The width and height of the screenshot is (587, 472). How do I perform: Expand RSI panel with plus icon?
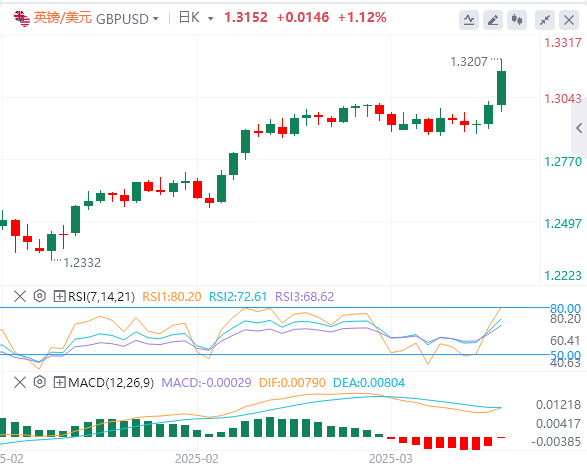(x=59, y=296)
